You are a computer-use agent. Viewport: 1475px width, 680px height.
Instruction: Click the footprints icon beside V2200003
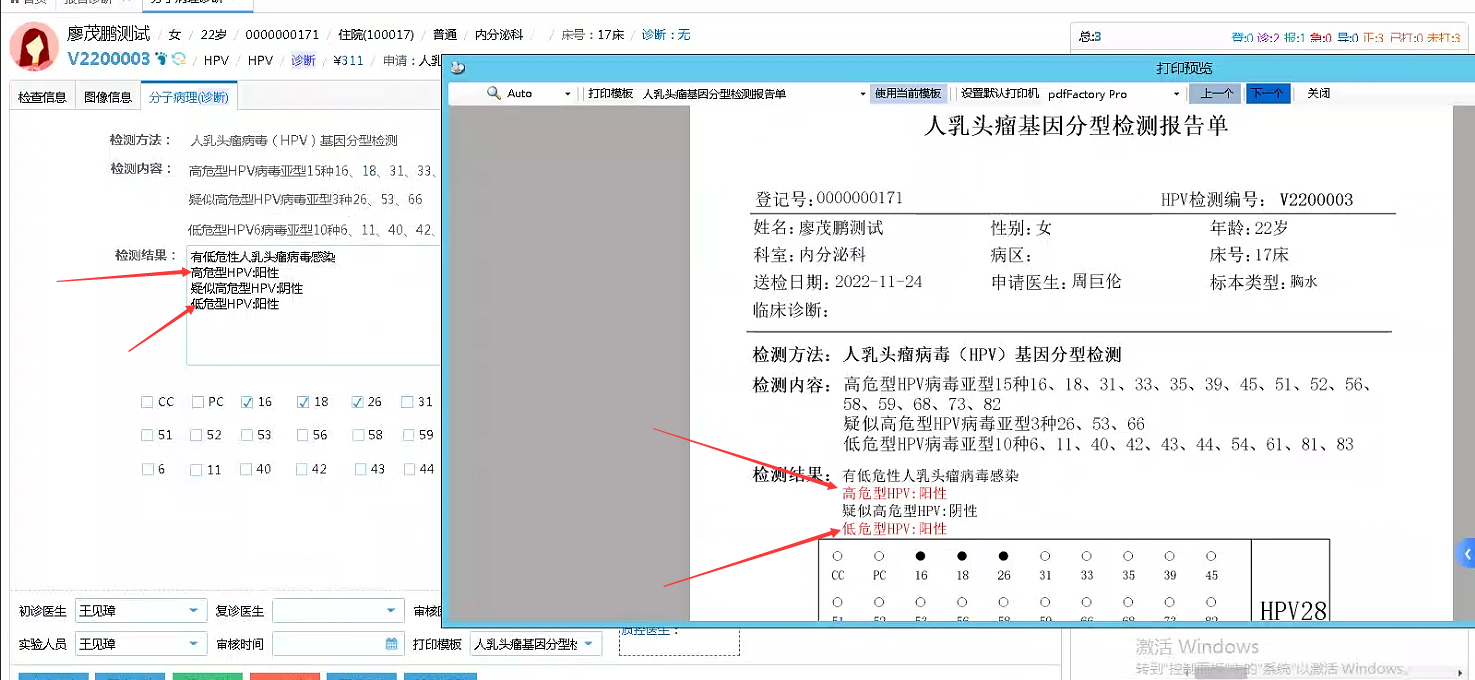tap(162, 60)
